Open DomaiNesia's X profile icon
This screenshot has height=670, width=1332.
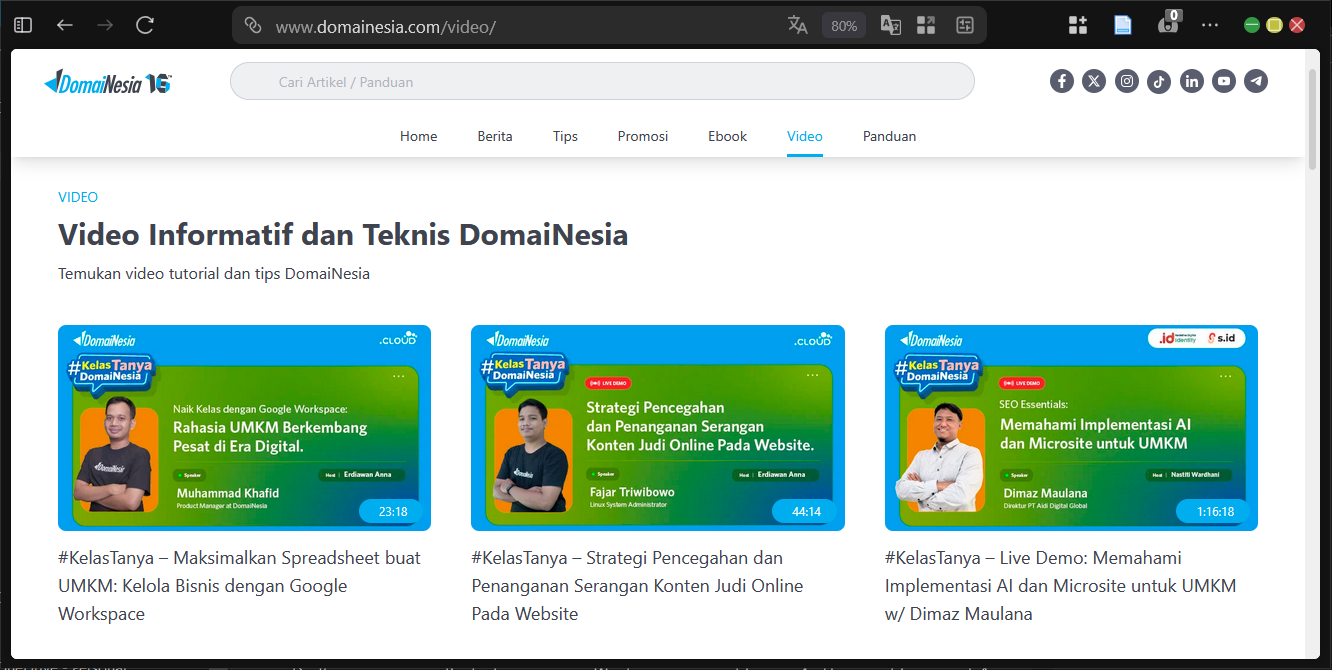pos(1094,81)
